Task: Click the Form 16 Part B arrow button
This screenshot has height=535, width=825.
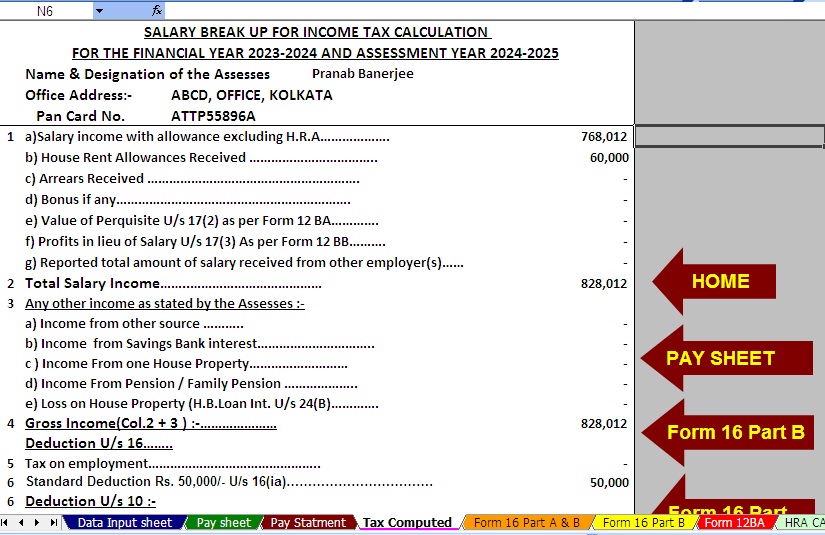Action: 728,432
